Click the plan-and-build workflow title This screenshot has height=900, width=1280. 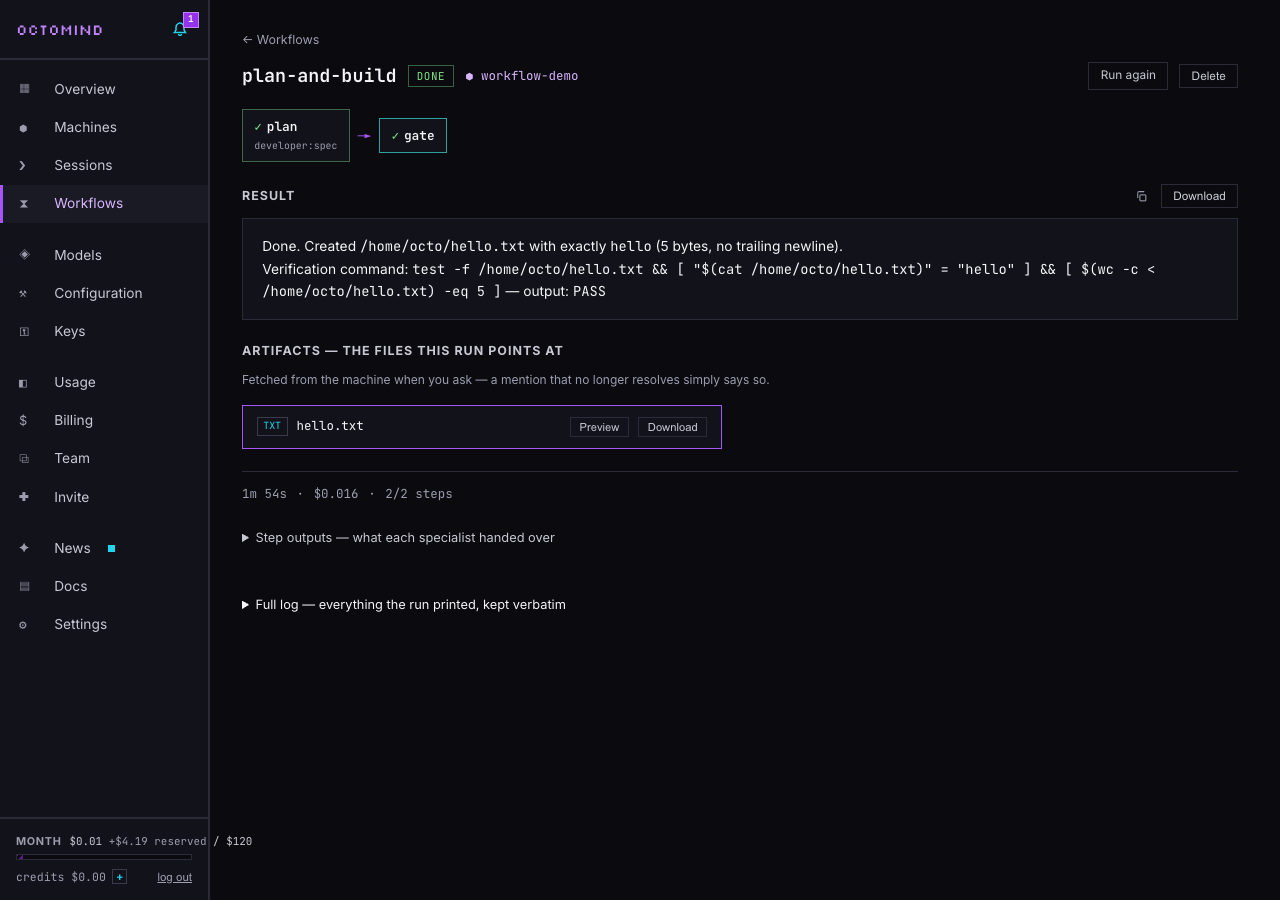(319, 76)
